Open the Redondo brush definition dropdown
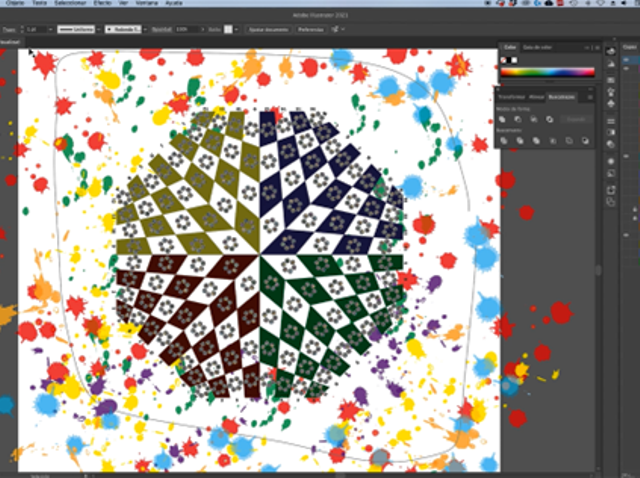Screen dimensions: 640x478 pyautogui.click(x=144, y=29)
